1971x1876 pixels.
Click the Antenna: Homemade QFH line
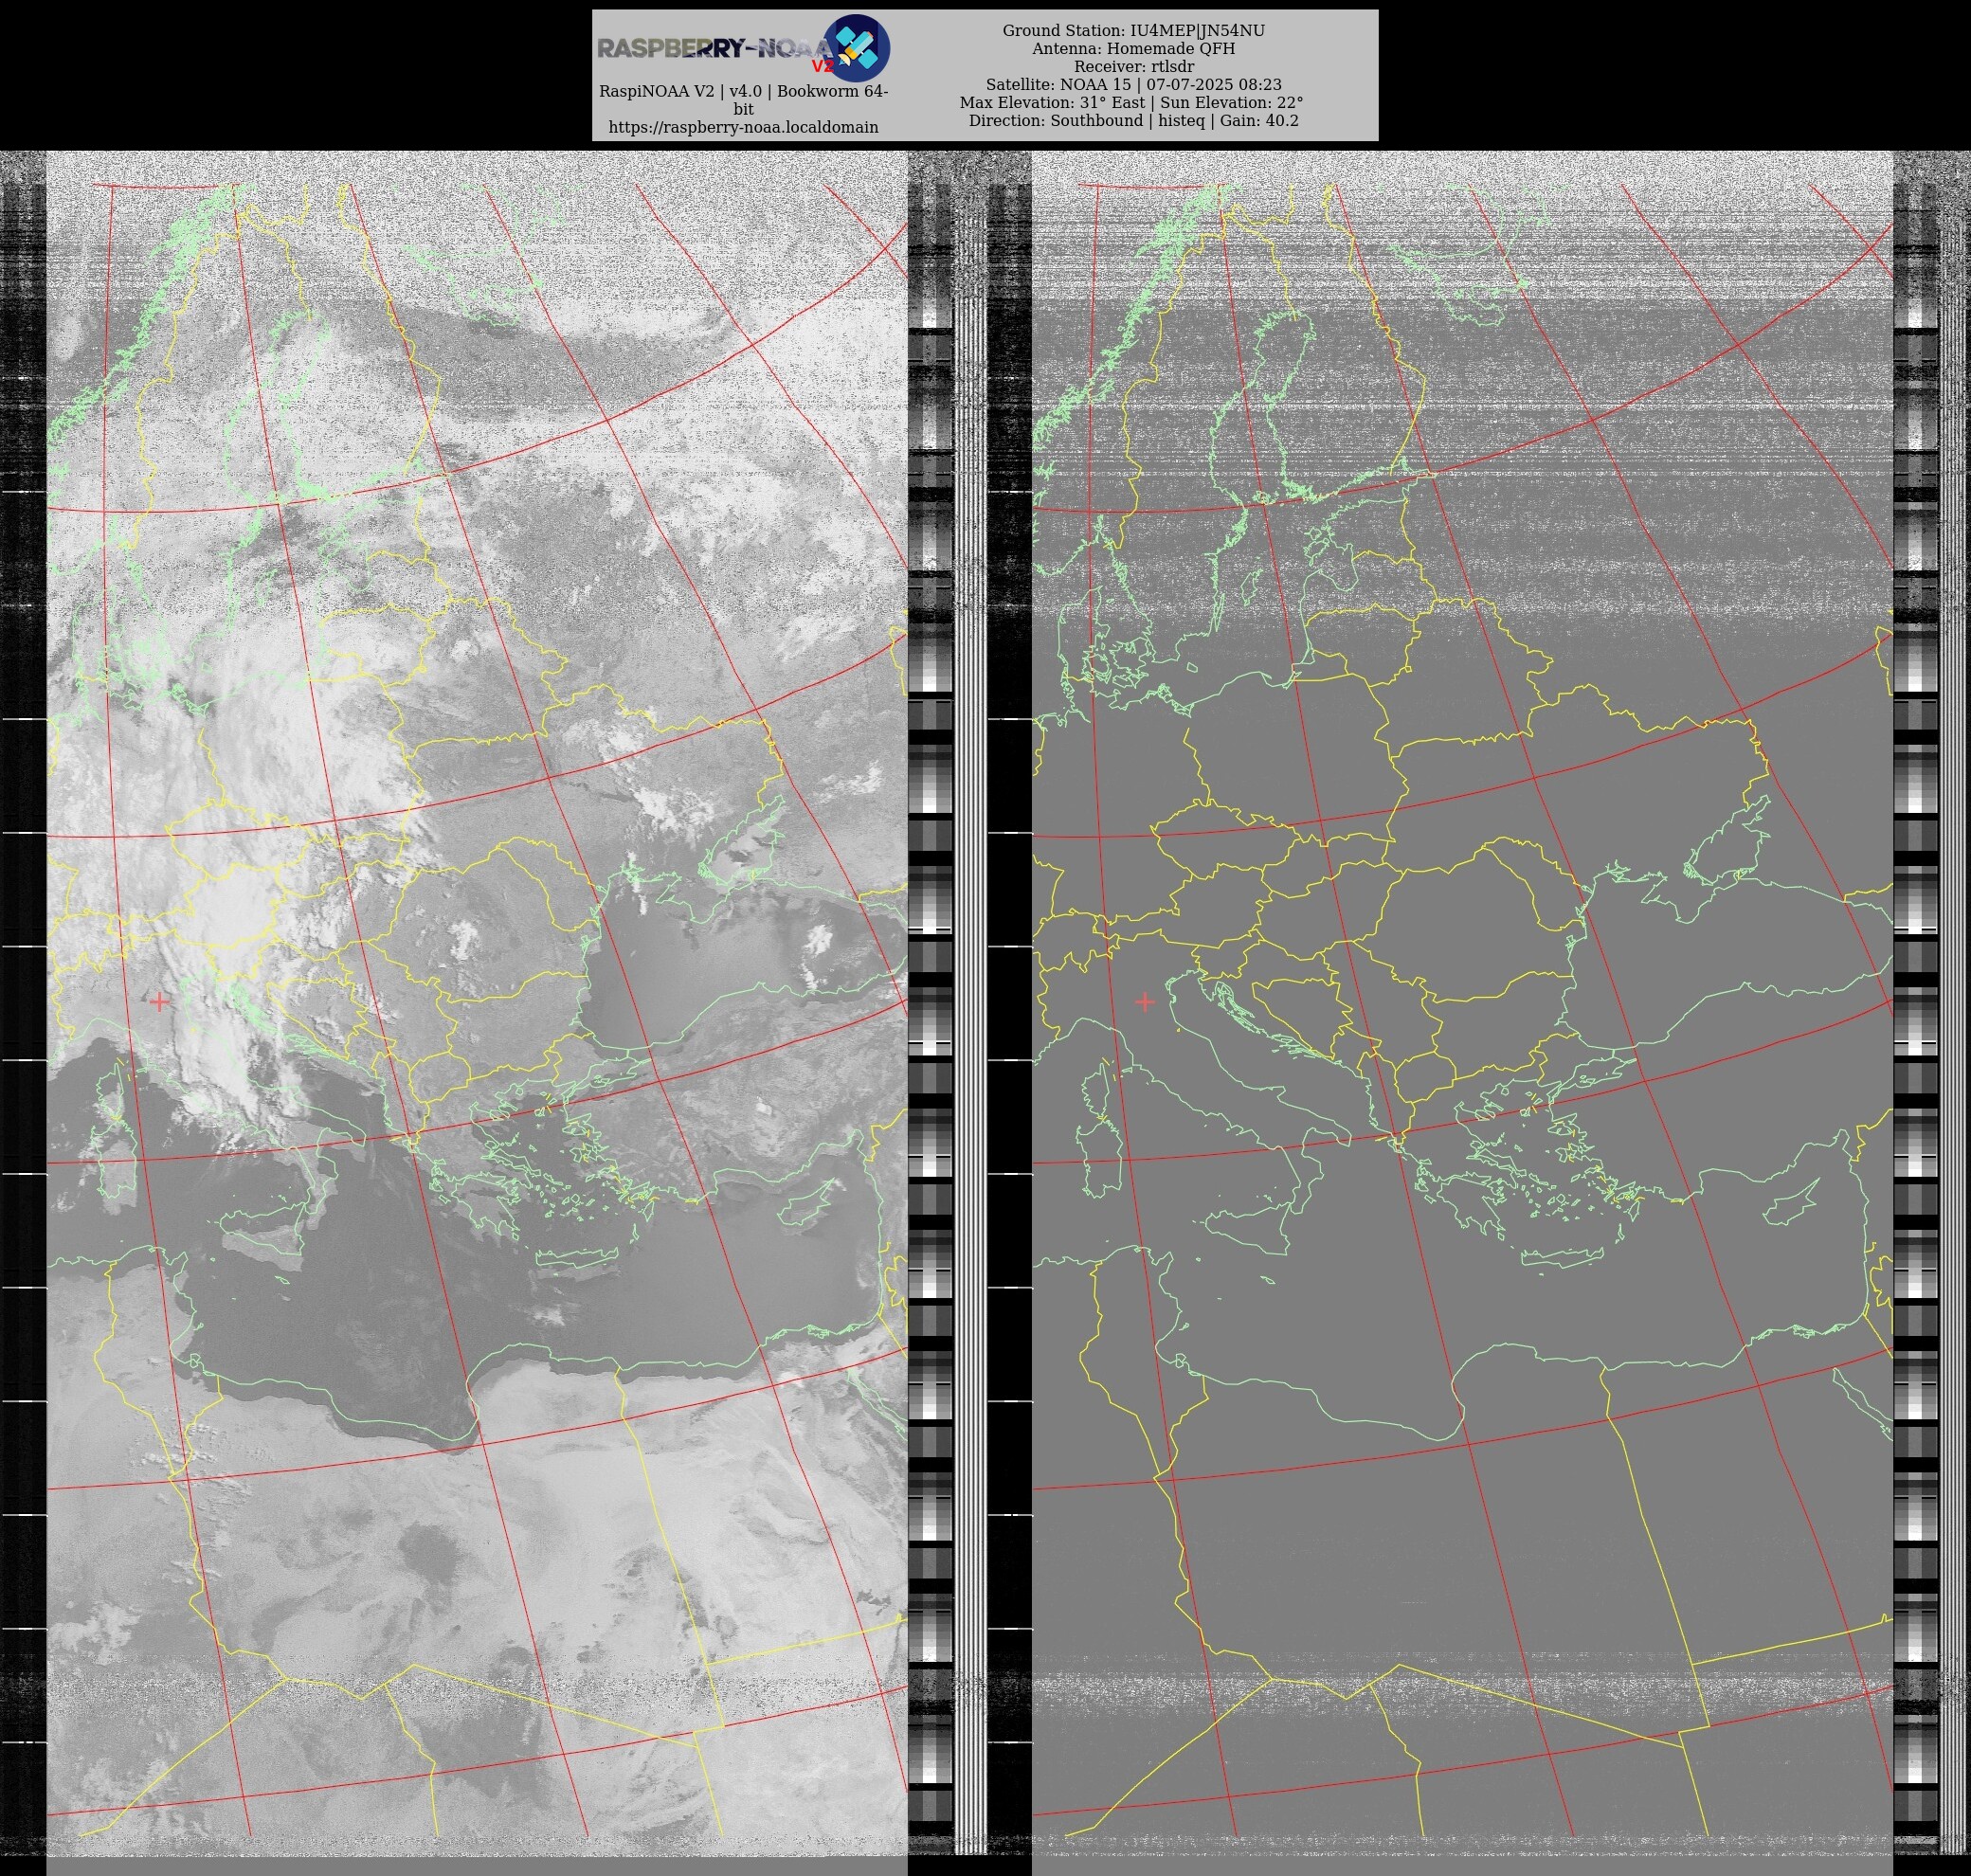point(1133,49)
